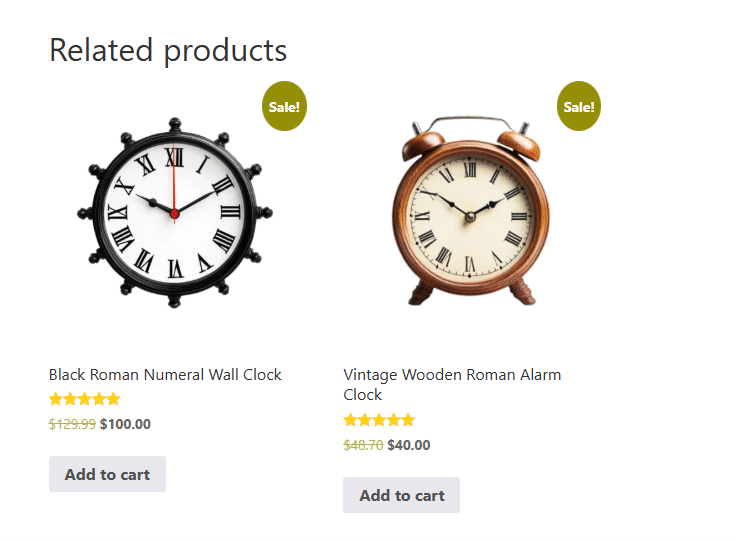Click the first star under the wall clock
Image resolution: width=736 pixels, height=541 pixels.
tap(56, 399)
